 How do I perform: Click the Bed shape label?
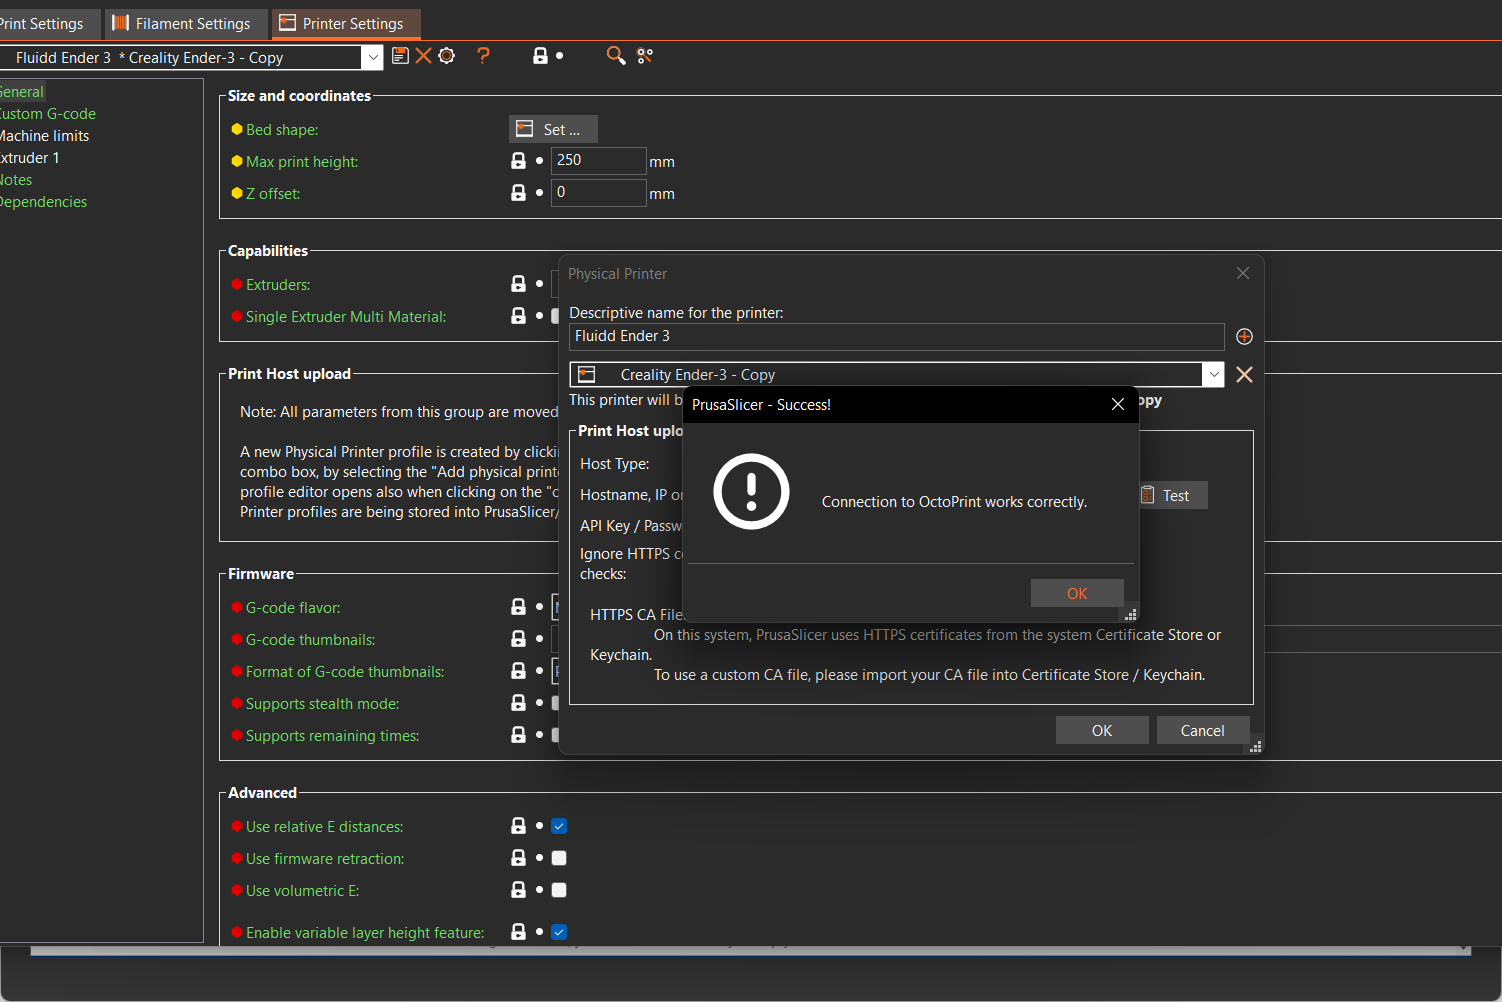[282, 129]
